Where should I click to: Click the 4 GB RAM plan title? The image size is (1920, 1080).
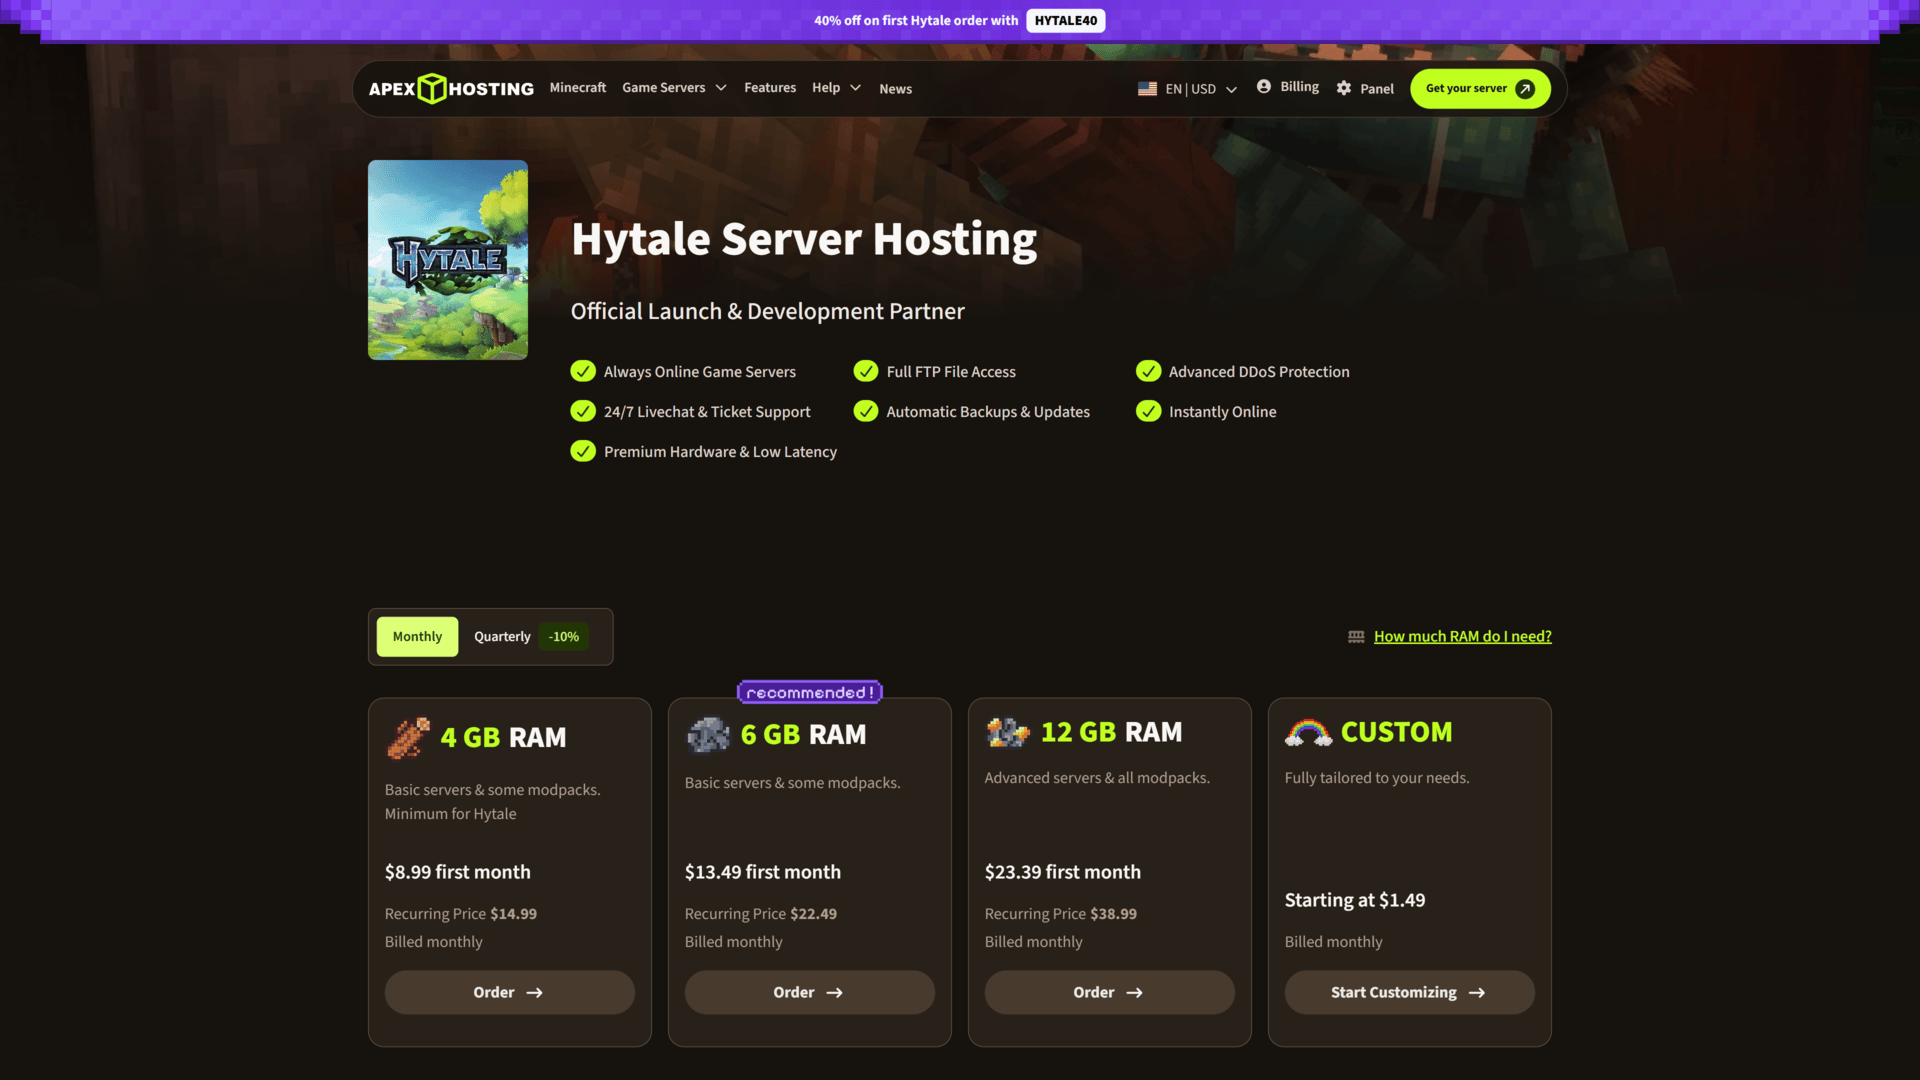point(503,738)
